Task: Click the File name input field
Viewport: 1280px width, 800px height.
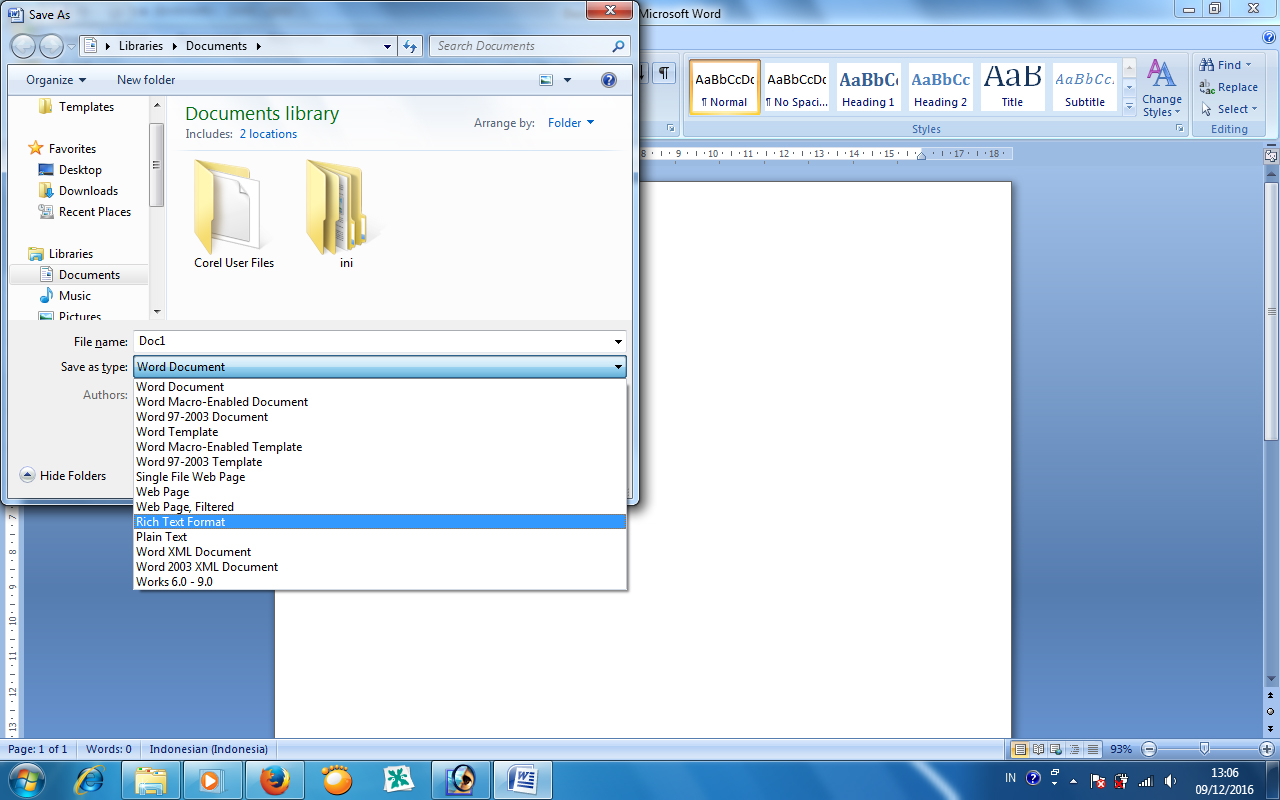Action: point(372,342)
